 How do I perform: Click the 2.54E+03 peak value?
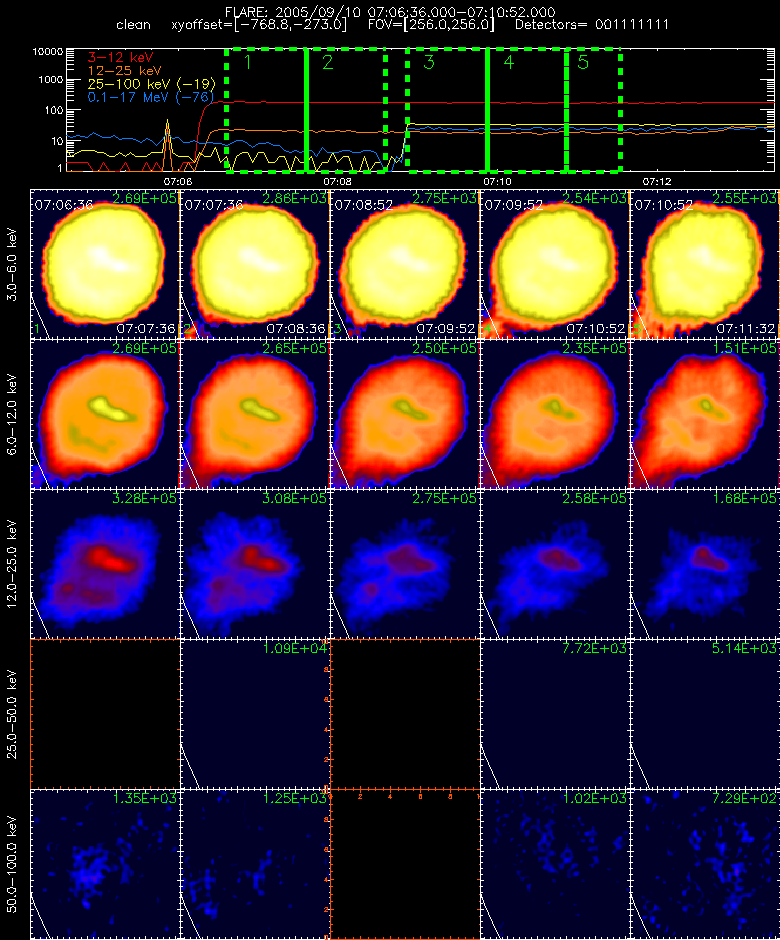[594, 198]
